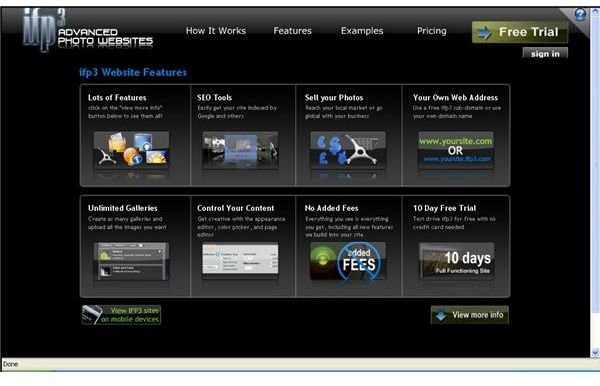Select the Control Your Content editor image

click(240, 259)
